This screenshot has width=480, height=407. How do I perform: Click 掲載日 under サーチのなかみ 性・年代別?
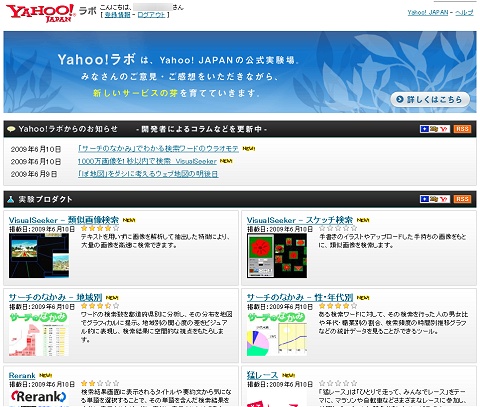coord(280,306)
